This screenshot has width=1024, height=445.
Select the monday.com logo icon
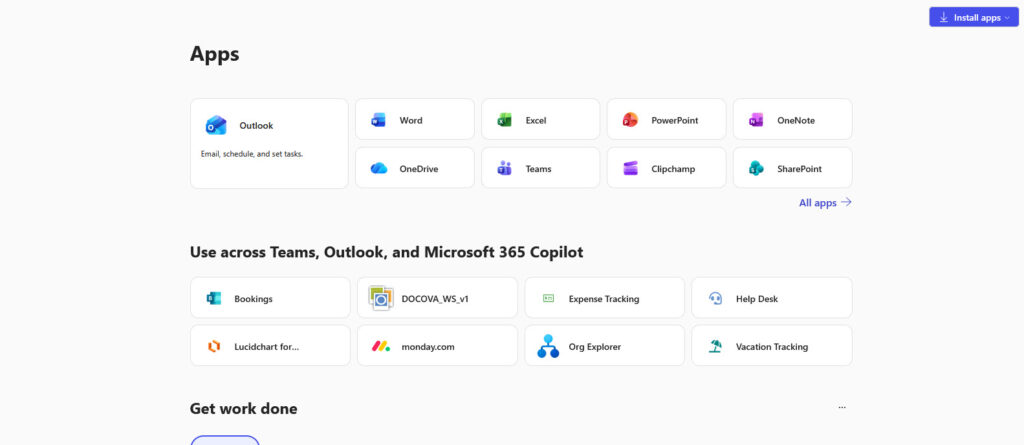[x=380, y=346]
